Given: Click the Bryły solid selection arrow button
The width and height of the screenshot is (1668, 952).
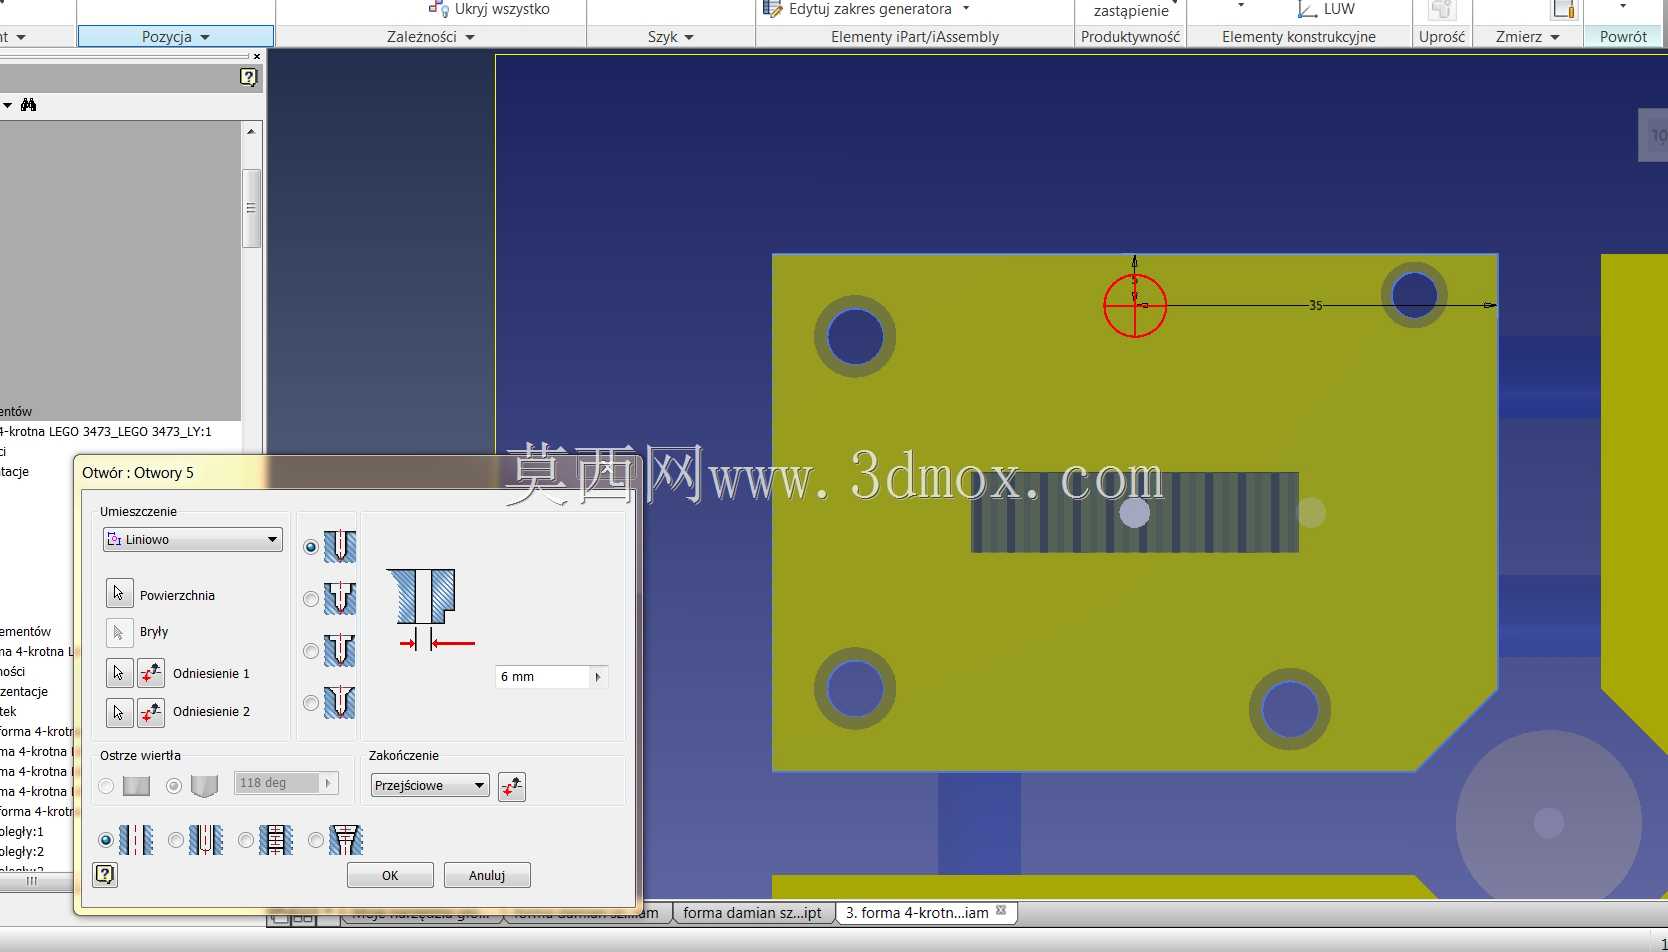Looking at the screenshot, I should point(119,632).
